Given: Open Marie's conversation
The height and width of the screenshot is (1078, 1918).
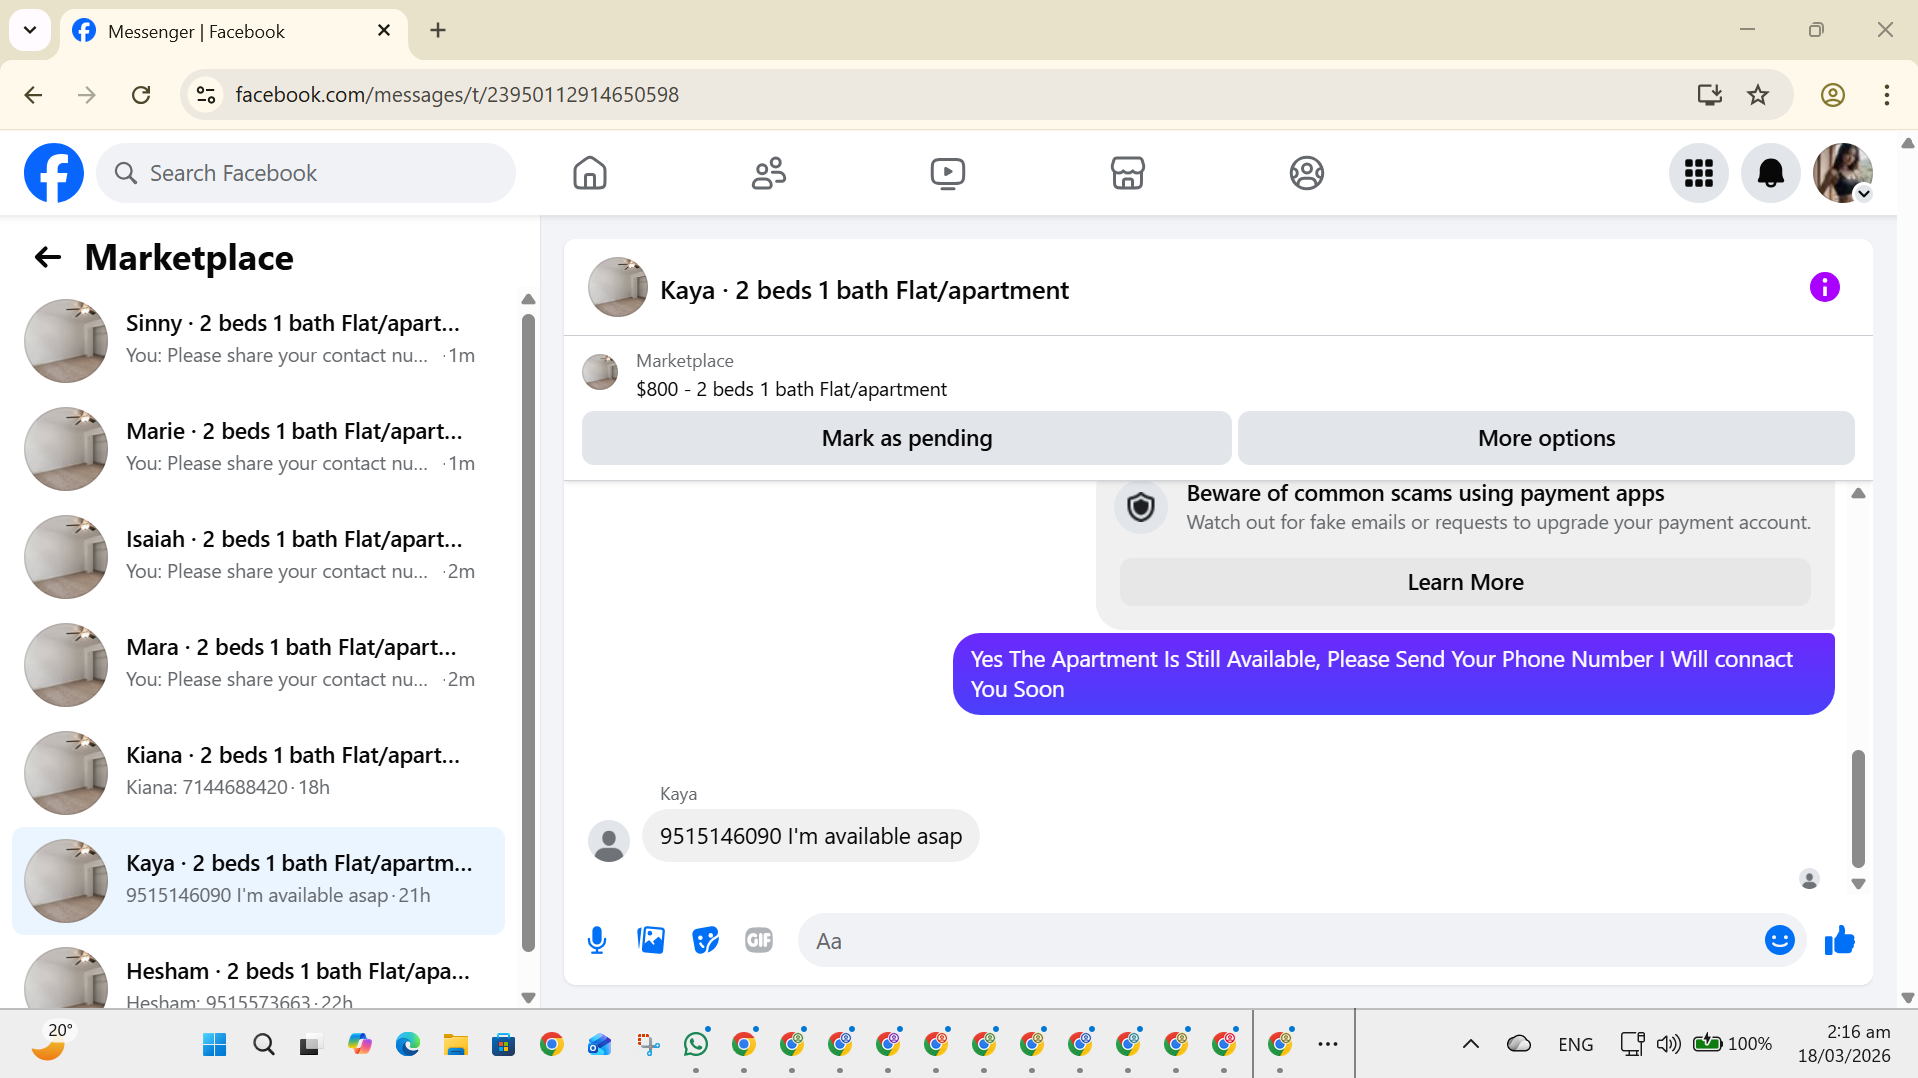Looking at the screenshot, I should click(x=258, y=448).
